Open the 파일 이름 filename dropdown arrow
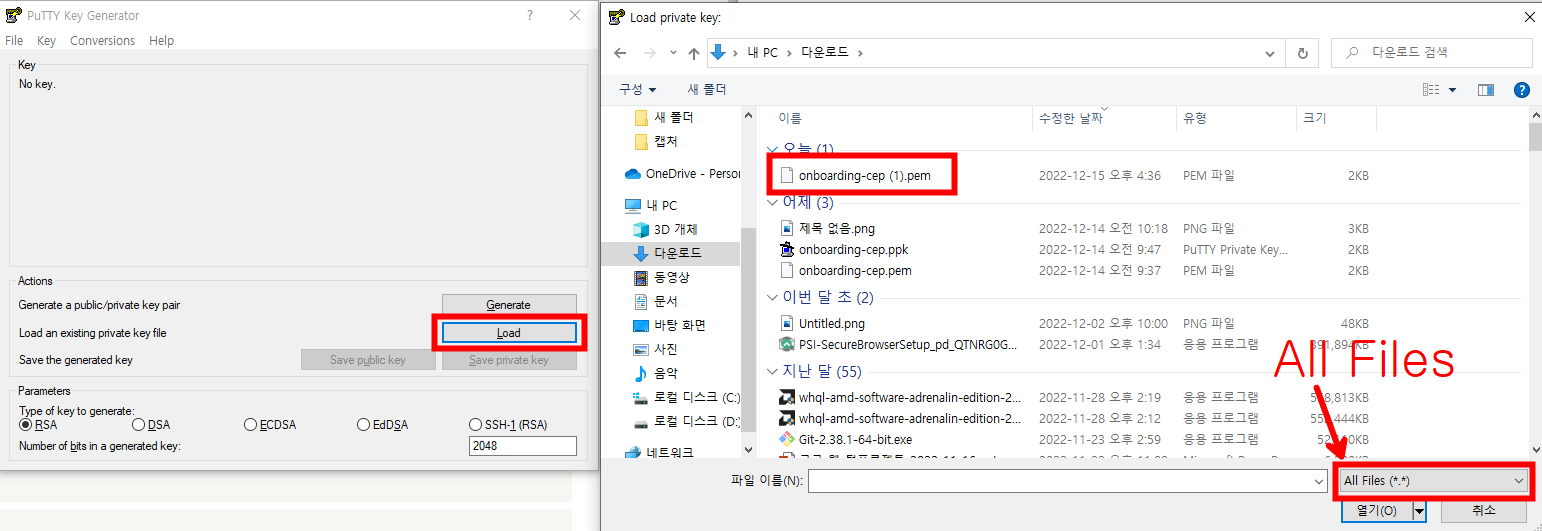Image resolution: width=1542 pixels, height=531 pixels. [1318, 481]
